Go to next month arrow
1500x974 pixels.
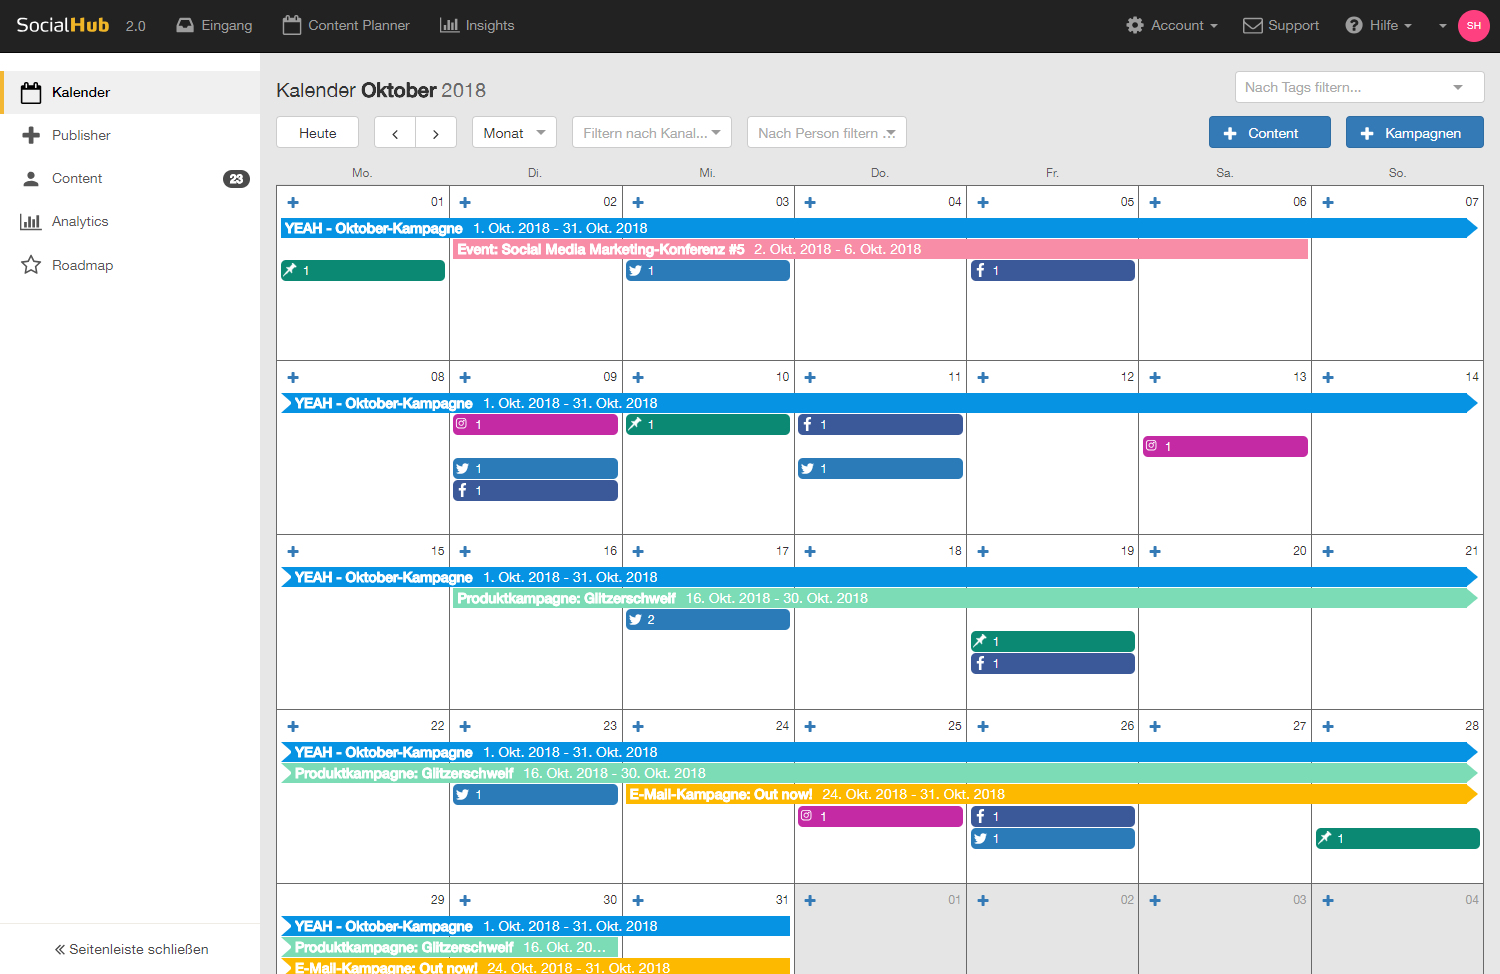pyautogui.click(x=436, y=133)
